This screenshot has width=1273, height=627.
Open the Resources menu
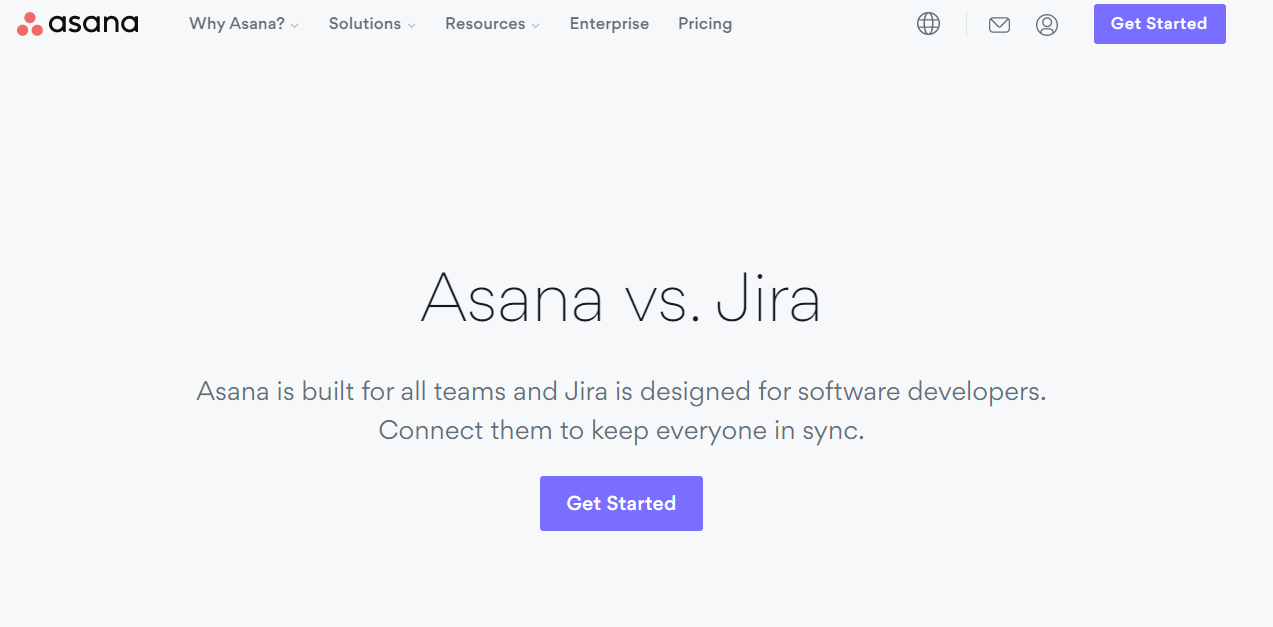coord(485,24)
